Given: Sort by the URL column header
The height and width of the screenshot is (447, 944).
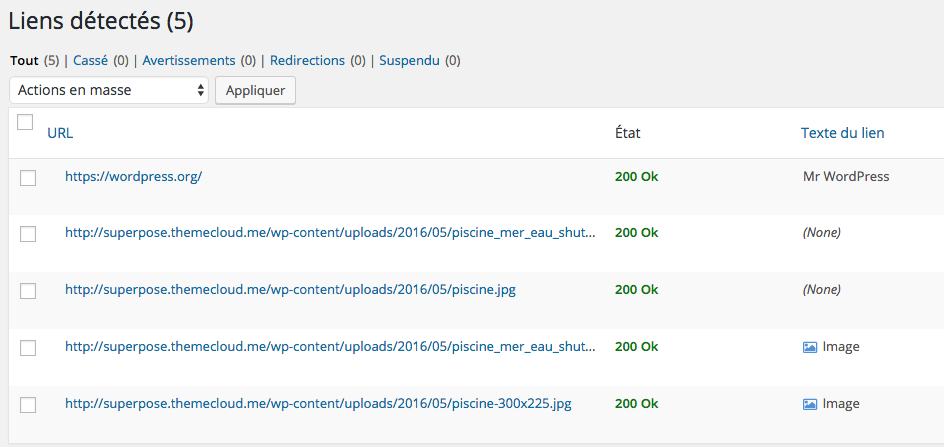Looking at the screenshot, I should pos(60,134).
